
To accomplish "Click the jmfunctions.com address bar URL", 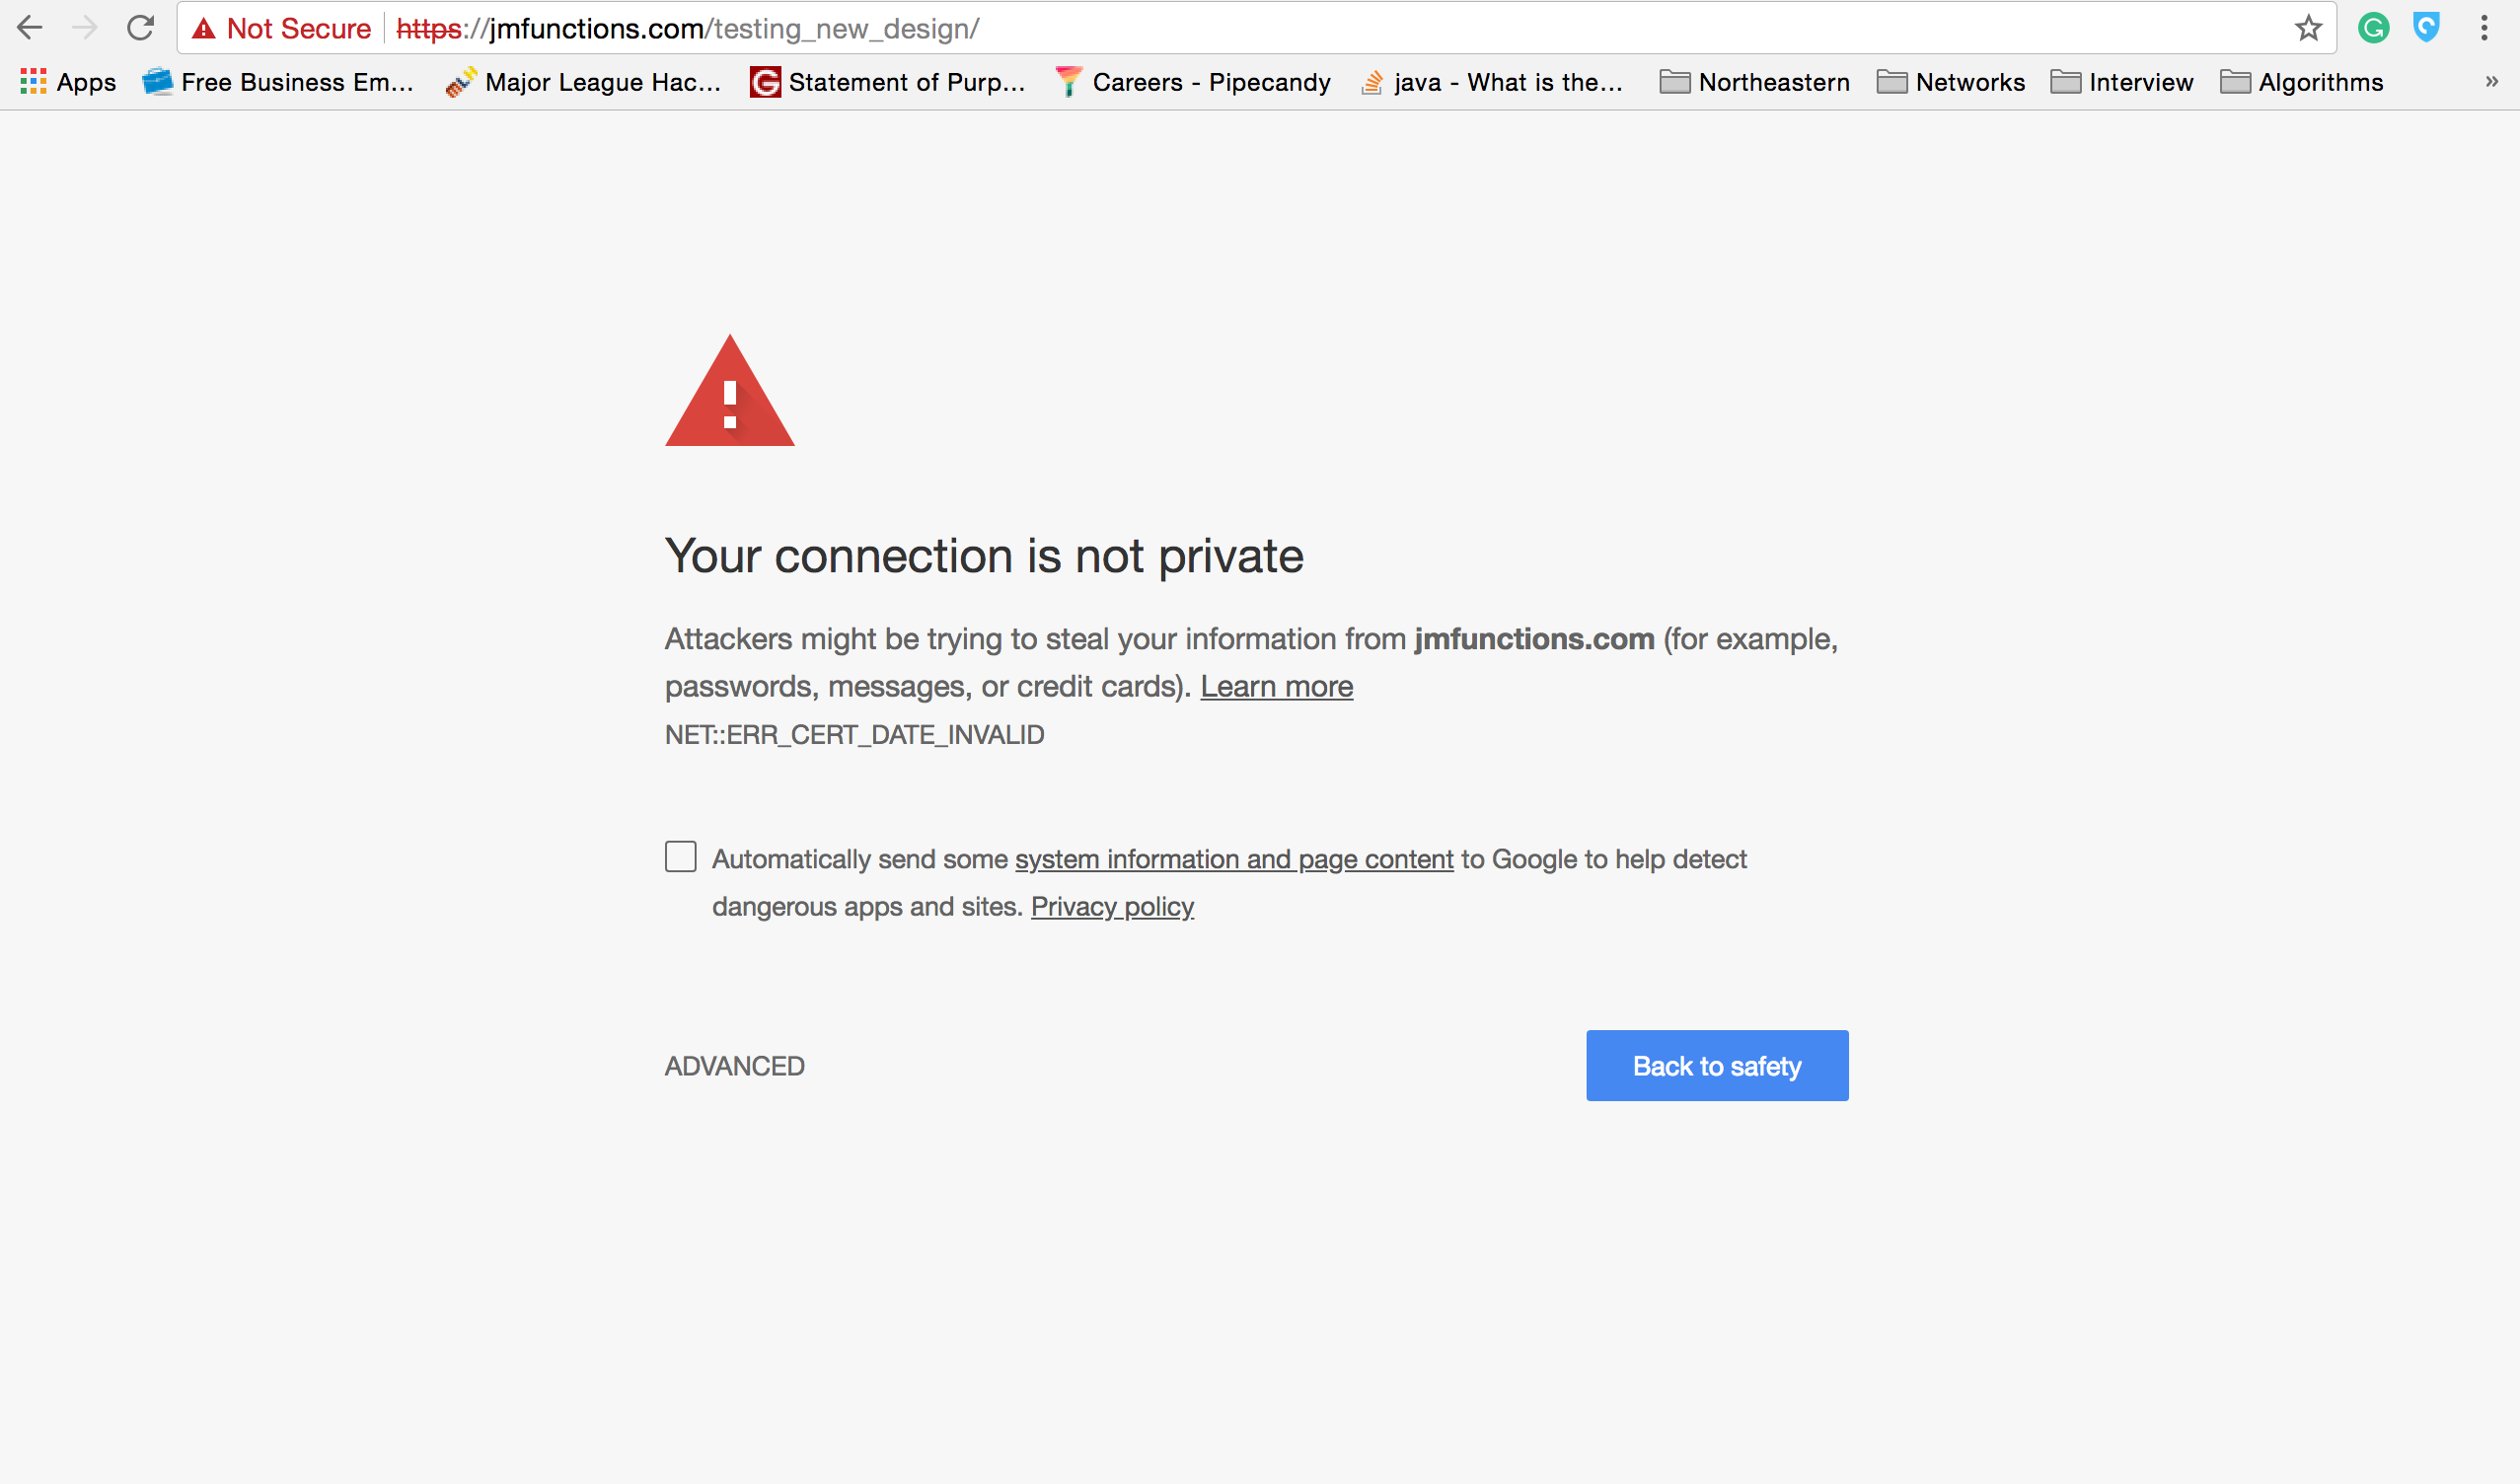I will point(688,28).
